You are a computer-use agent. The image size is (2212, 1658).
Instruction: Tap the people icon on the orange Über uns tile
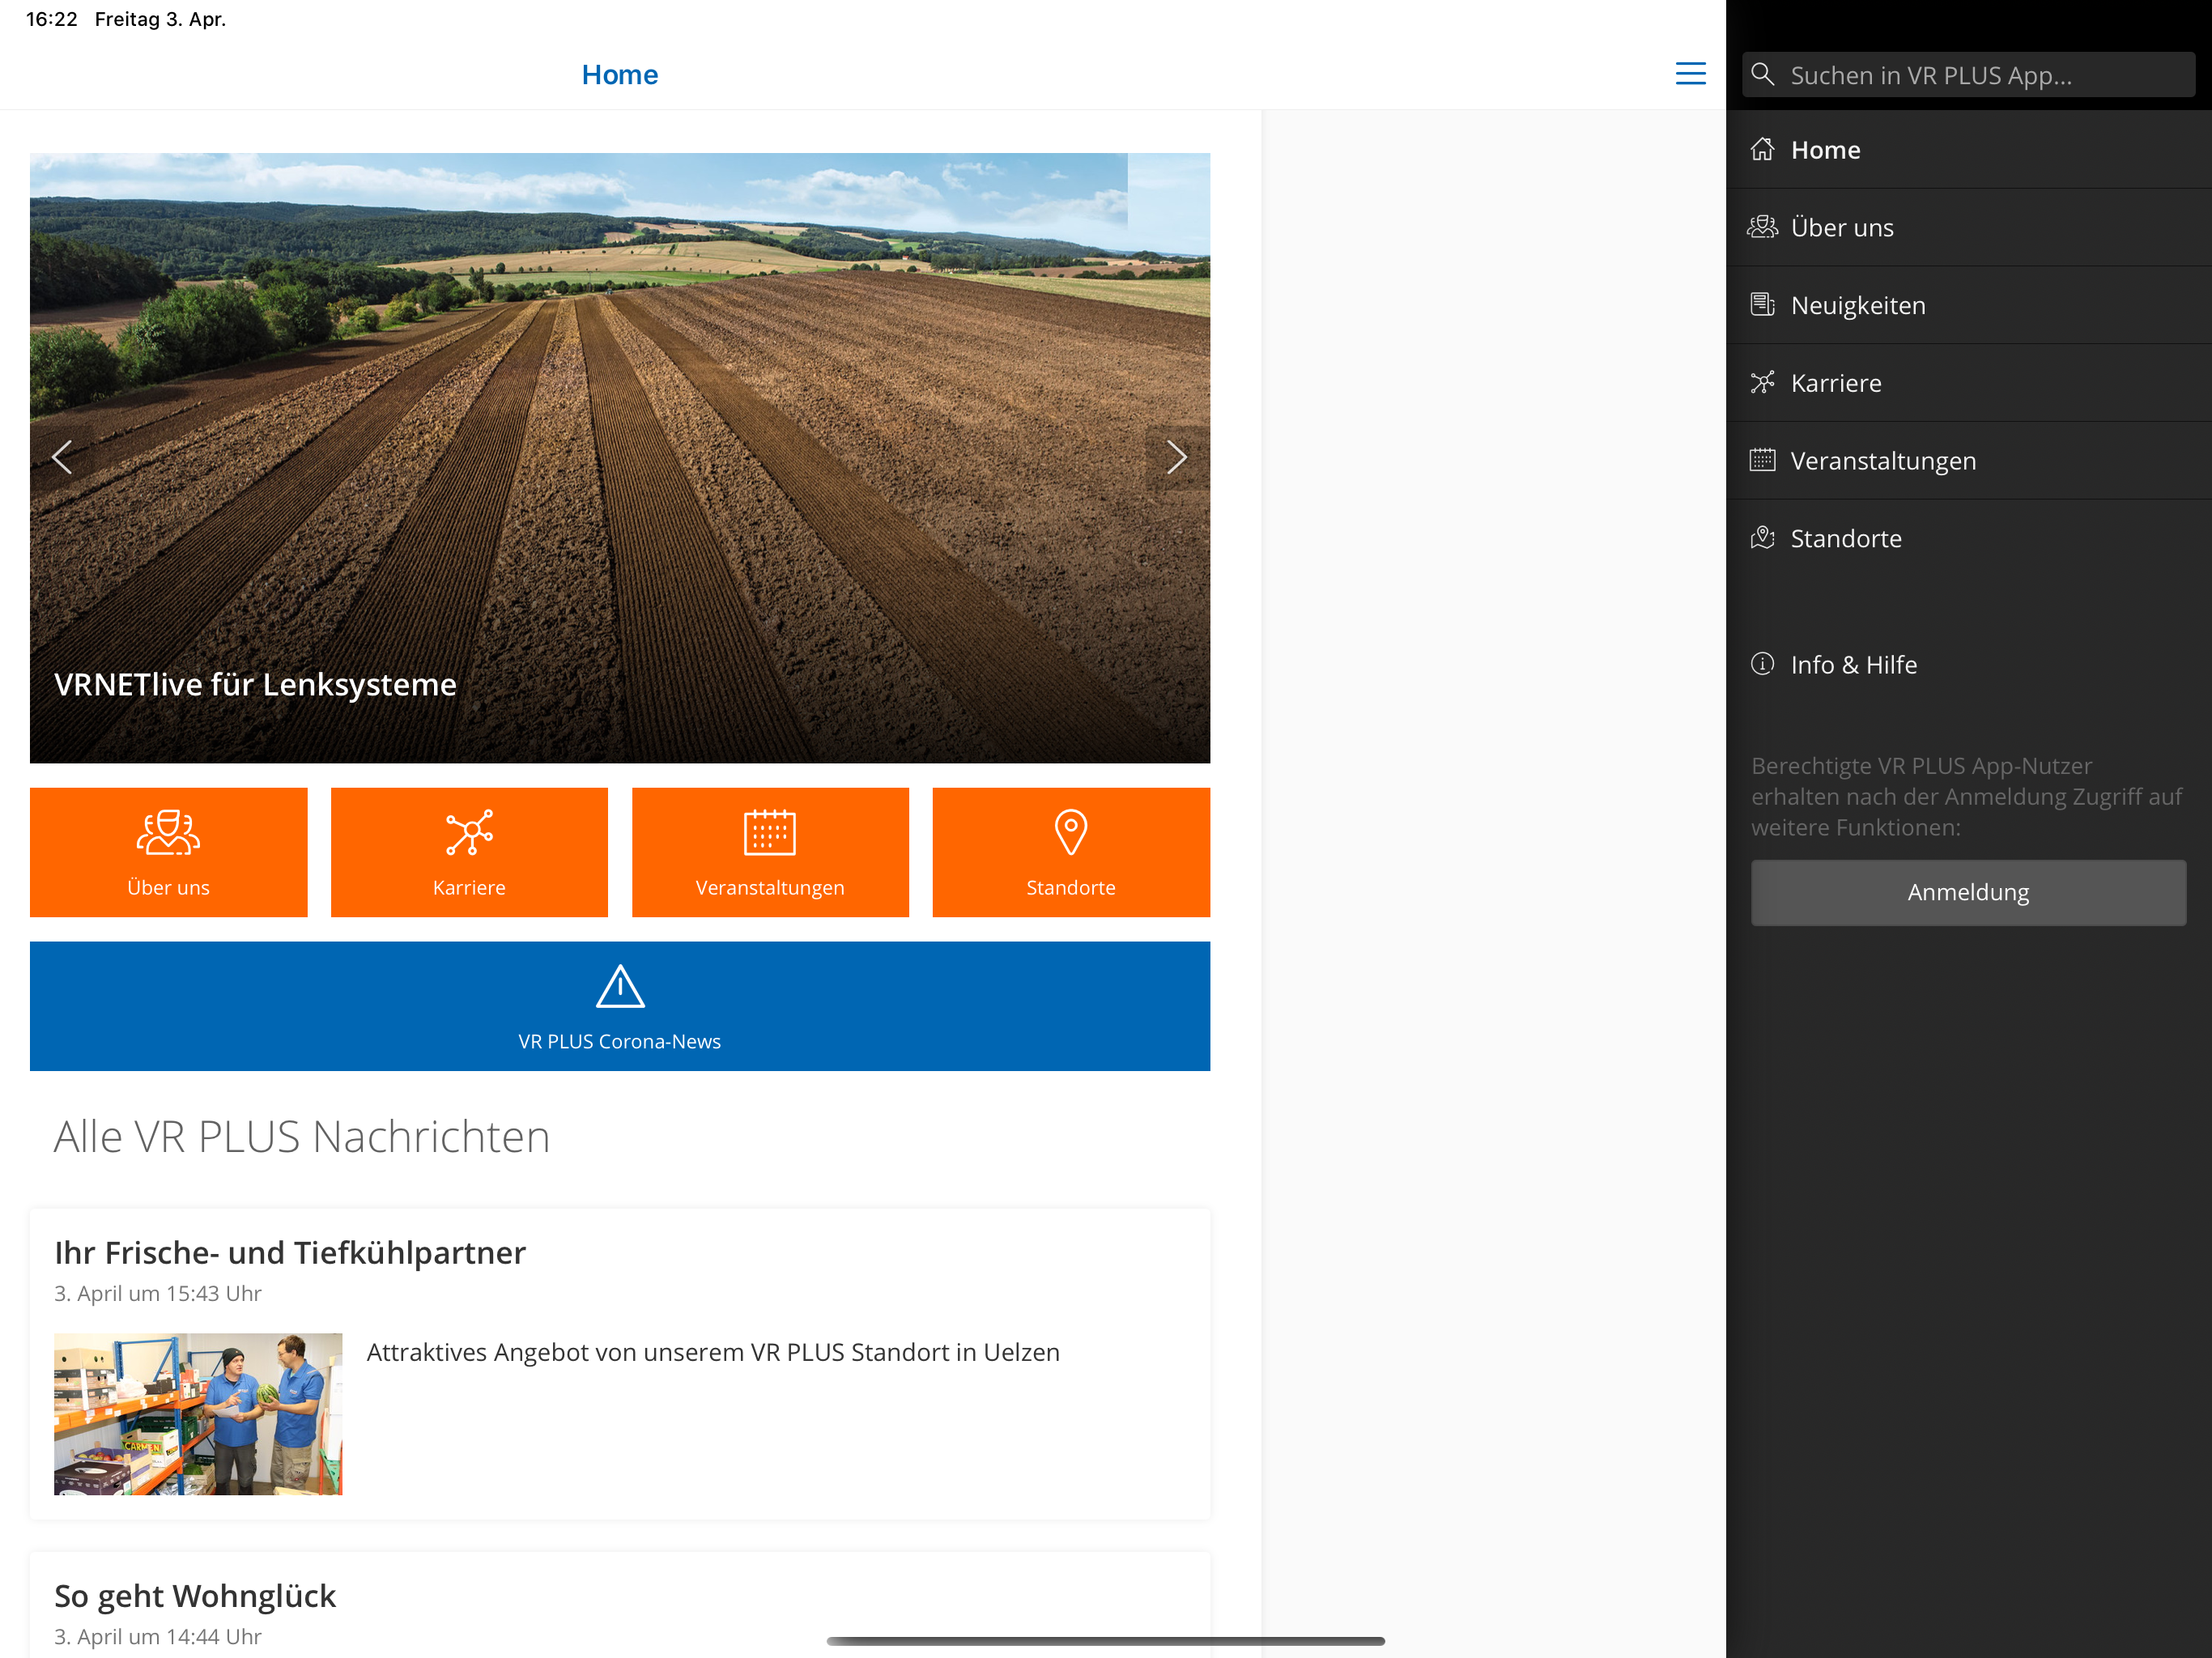pos(168,832)
